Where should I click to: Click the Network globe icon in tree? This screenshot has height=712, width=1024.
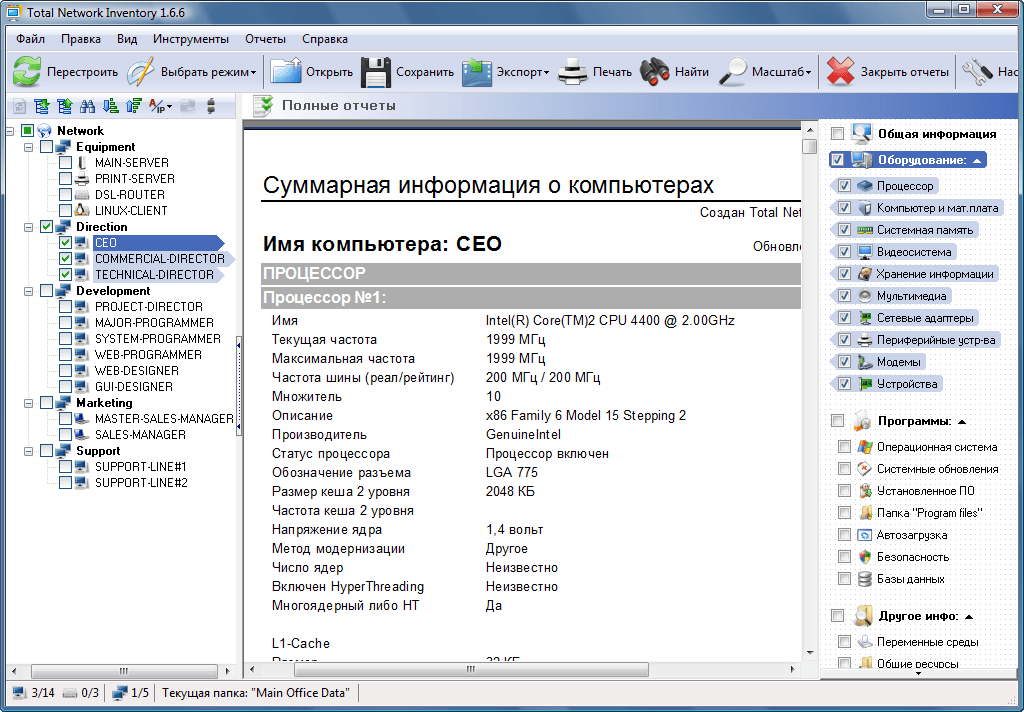coord(44,131)
